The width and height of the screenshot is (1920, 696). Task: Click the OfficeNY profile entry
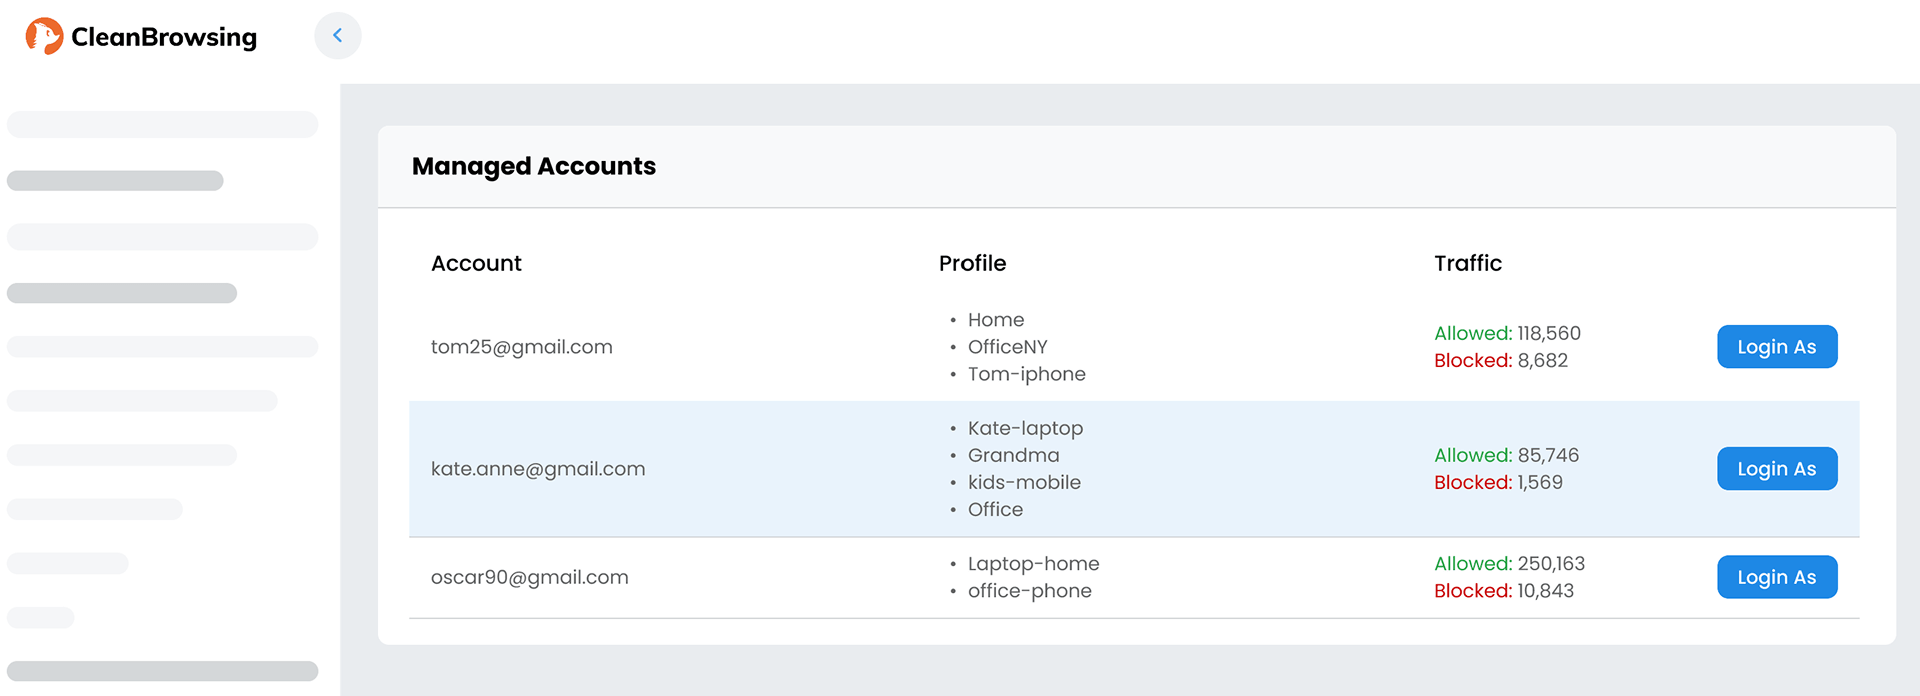tap(1007, 347)
